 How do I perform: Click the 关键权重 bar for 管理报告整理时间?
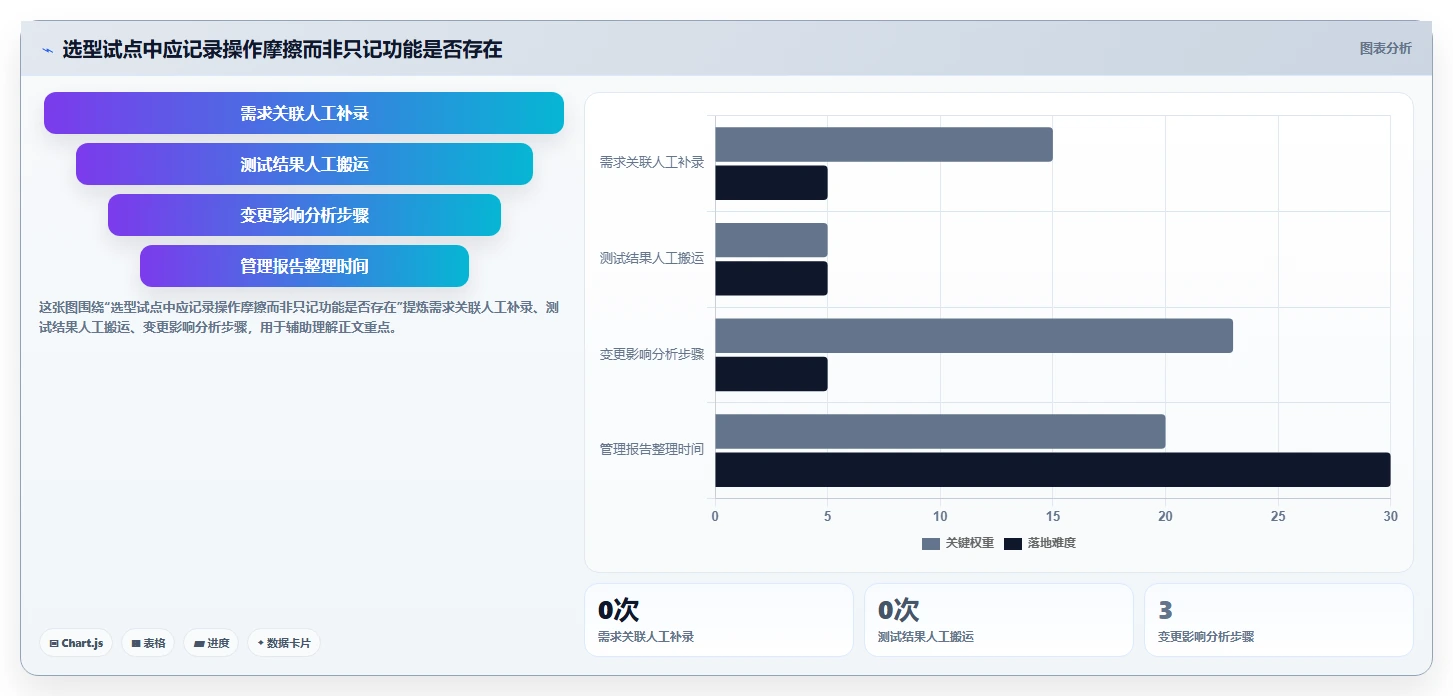pos(940,431)
